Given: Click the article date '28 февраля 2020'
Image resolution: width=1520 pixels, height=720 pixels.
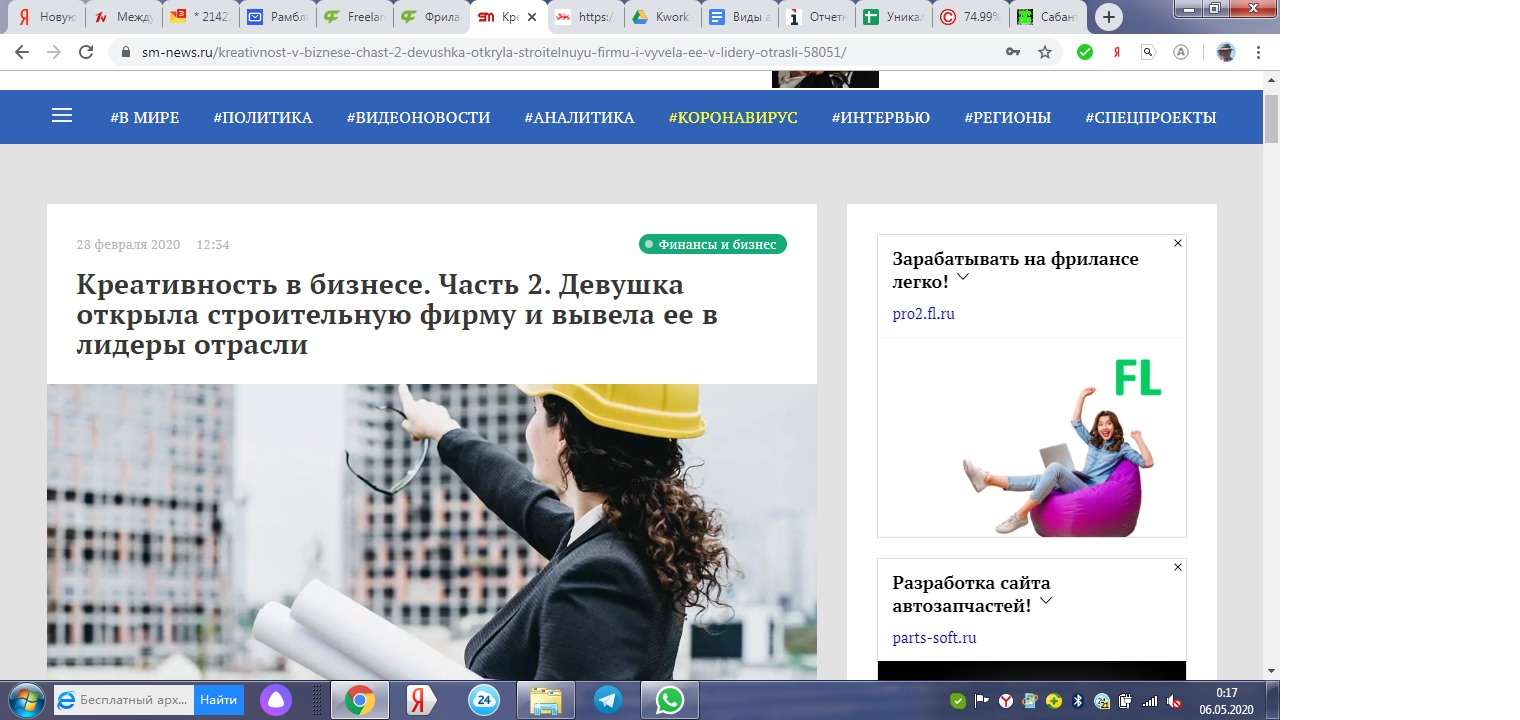Looking at the screenshot, I should (128, 245).
